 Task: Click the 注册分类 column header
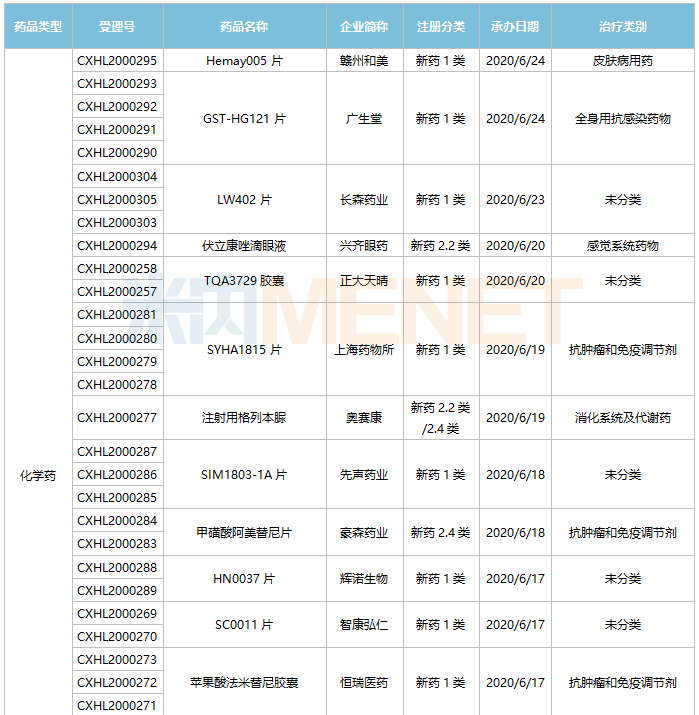pos(441,26)
